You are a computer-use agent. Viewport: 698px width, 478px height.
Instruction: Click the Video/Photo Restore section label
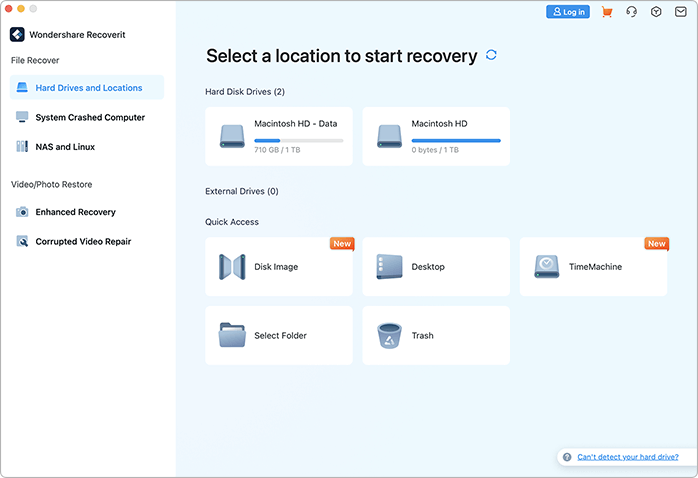click(52, 184)
